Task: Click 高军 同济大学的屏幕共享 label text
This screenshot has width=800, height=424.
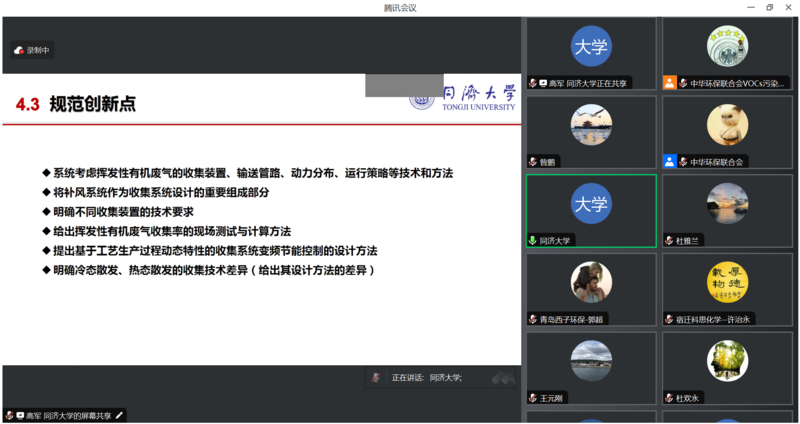Action: pos(68,415)
